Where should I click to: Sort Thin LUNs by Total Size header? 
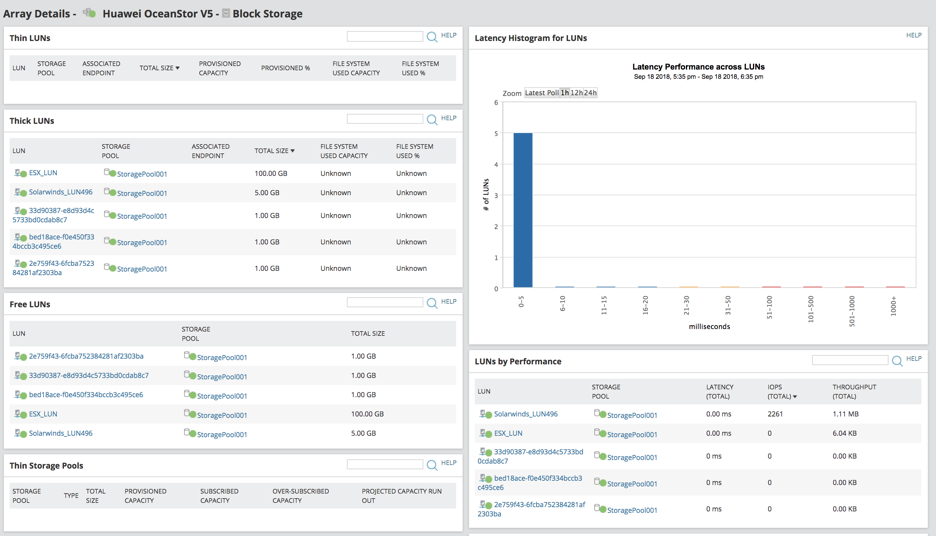159,68
